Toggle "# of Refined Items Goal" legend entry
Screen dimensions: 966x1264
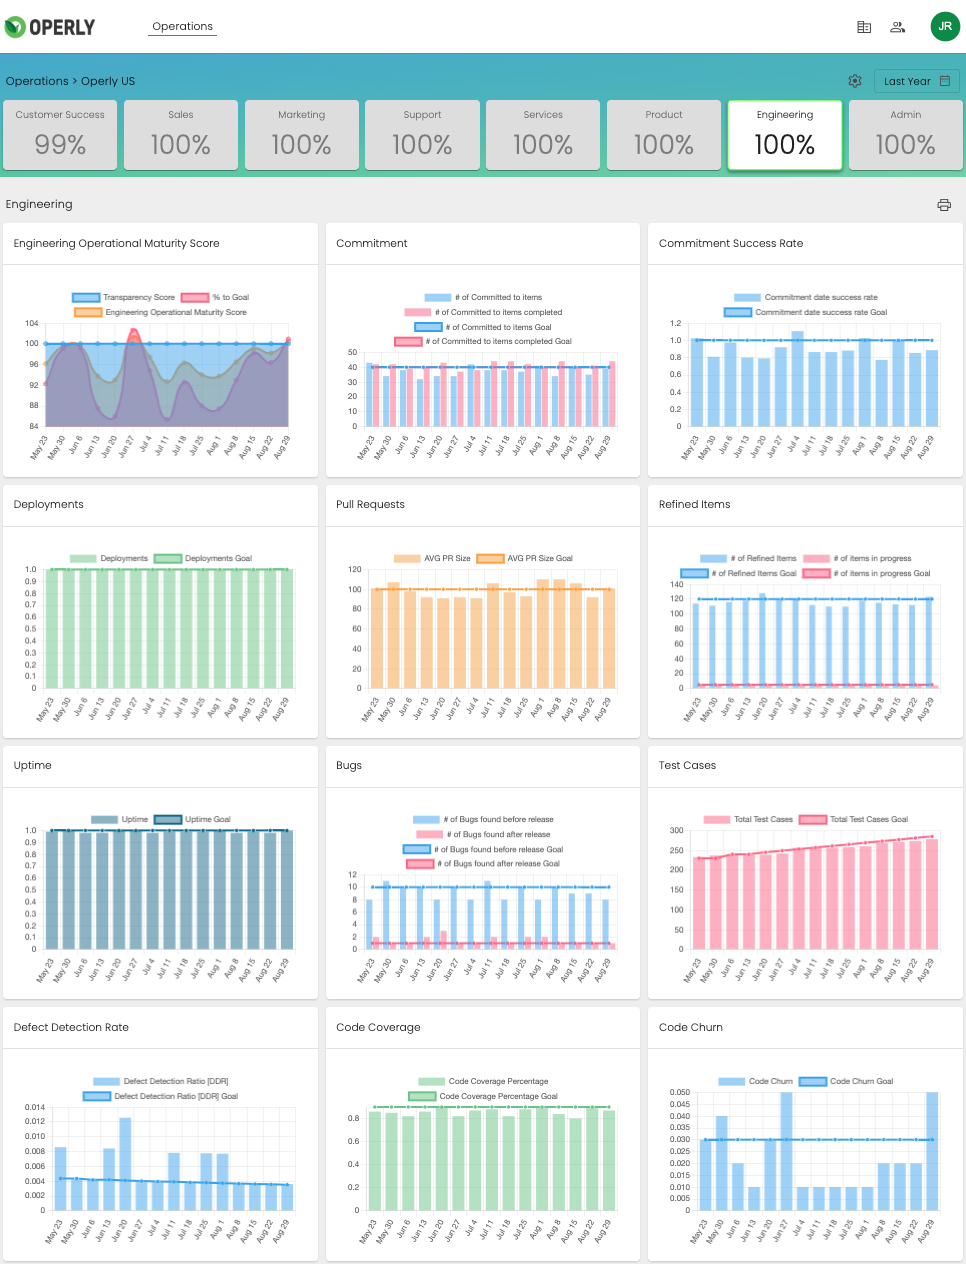coord(739,573)
